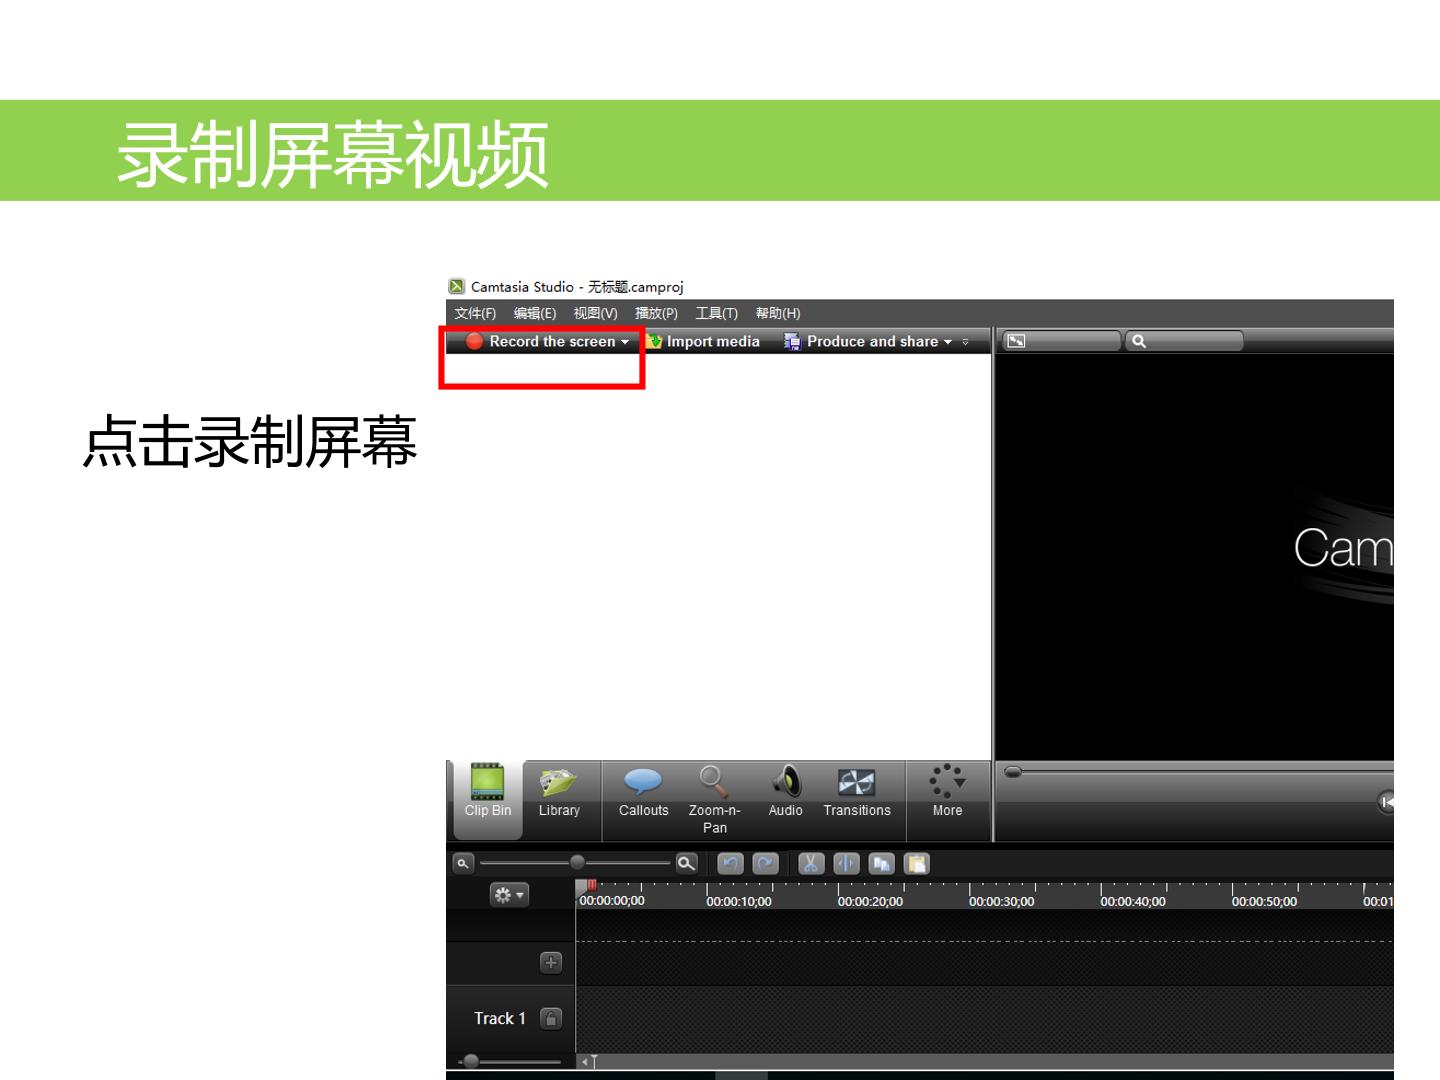Viewport: 1440px width, 1080px height.
Task: Open the Library panel
Action: (x=559, y=792)
